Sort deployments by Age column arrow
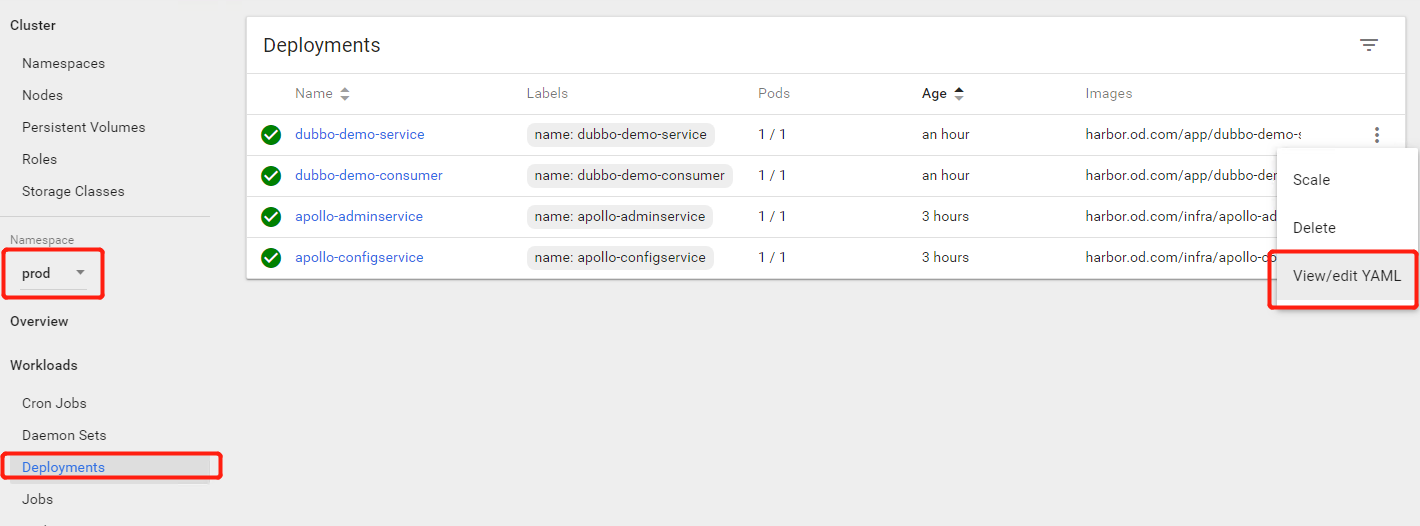 (959, 94)
